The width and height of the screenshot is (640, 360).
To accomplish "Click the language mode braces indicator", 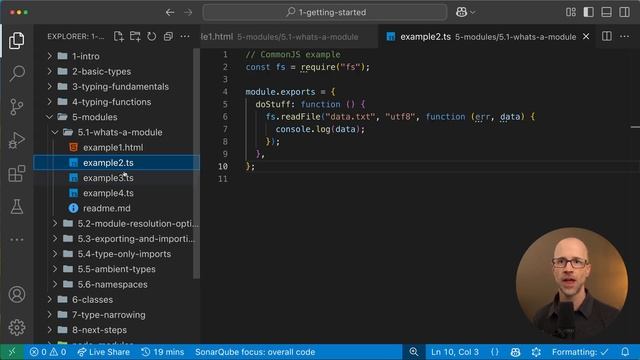I will tap(495, 352).
